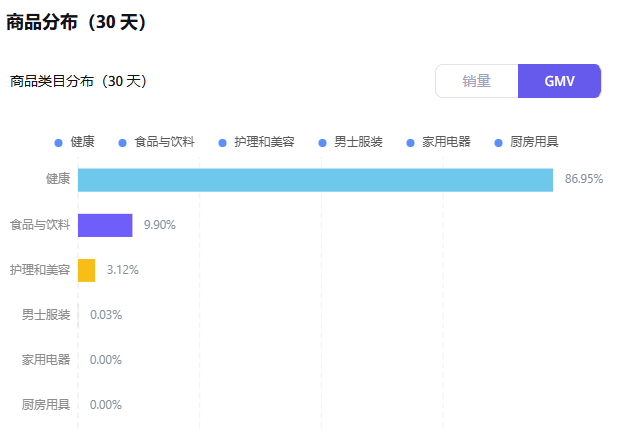
Task: Hide 健康 series via legend label
Action: [x=82, y=142]
